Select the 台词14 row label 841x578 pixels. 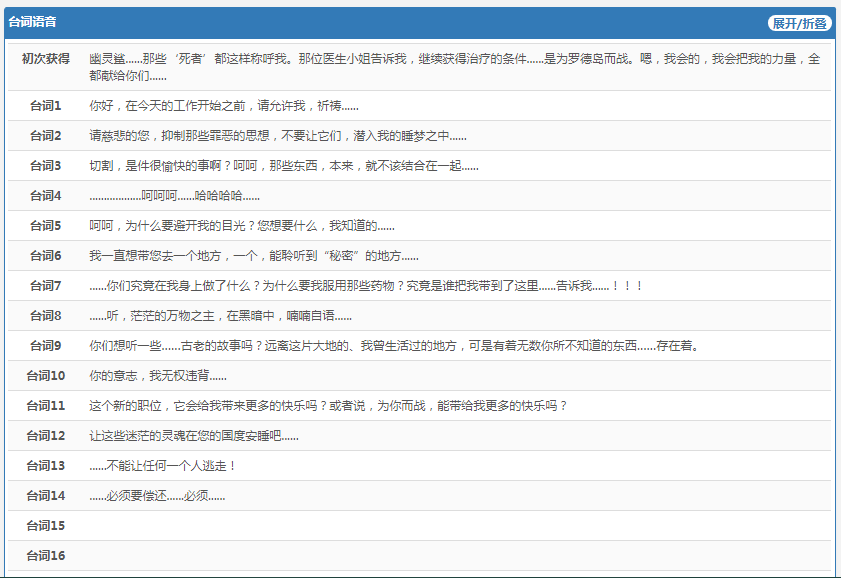46,496
